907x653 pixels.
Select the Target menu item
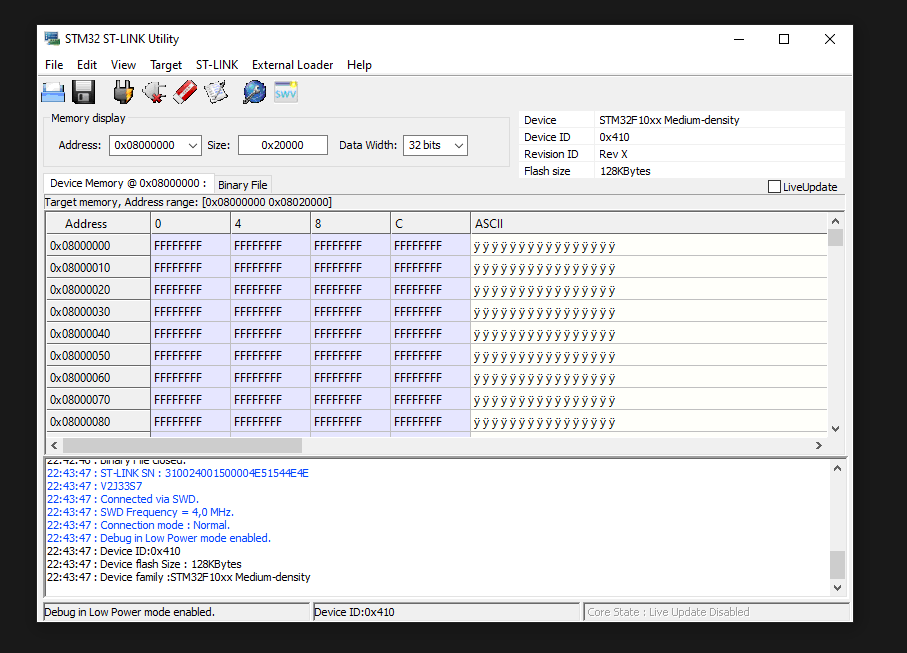166,64
